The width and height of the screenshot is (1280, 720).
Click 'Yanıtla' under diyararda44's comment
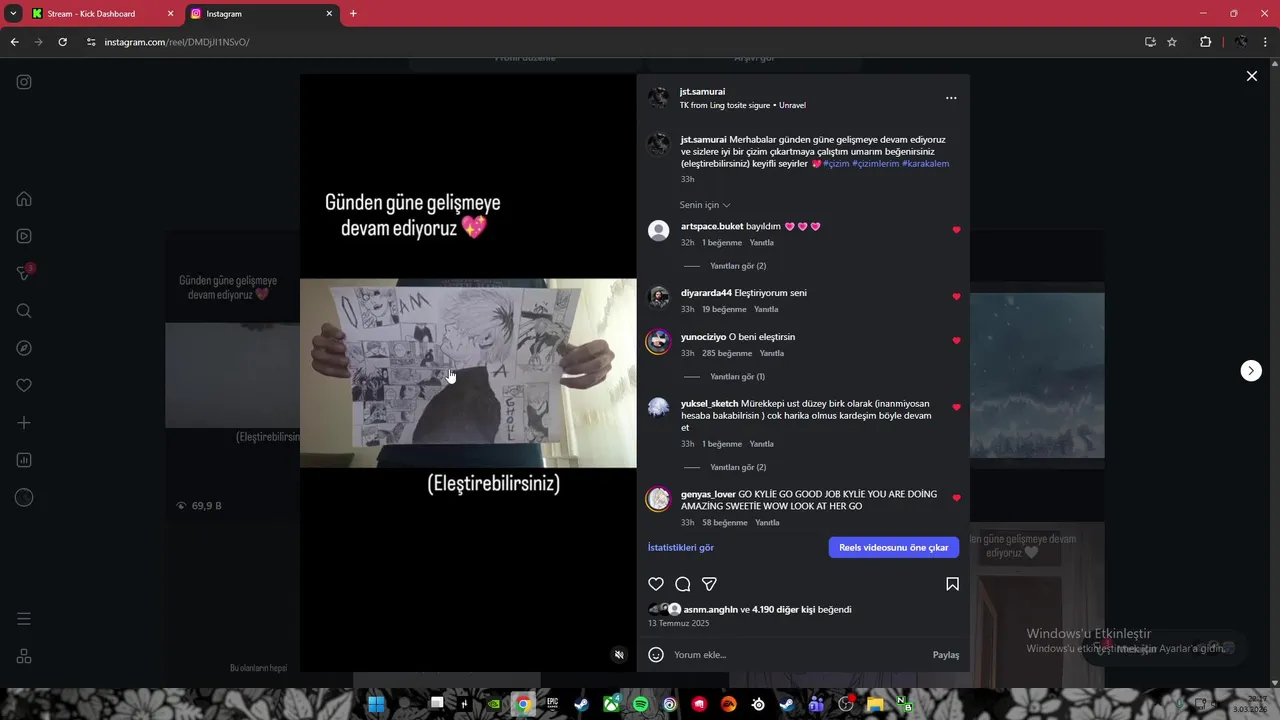[x=766, y=310]
